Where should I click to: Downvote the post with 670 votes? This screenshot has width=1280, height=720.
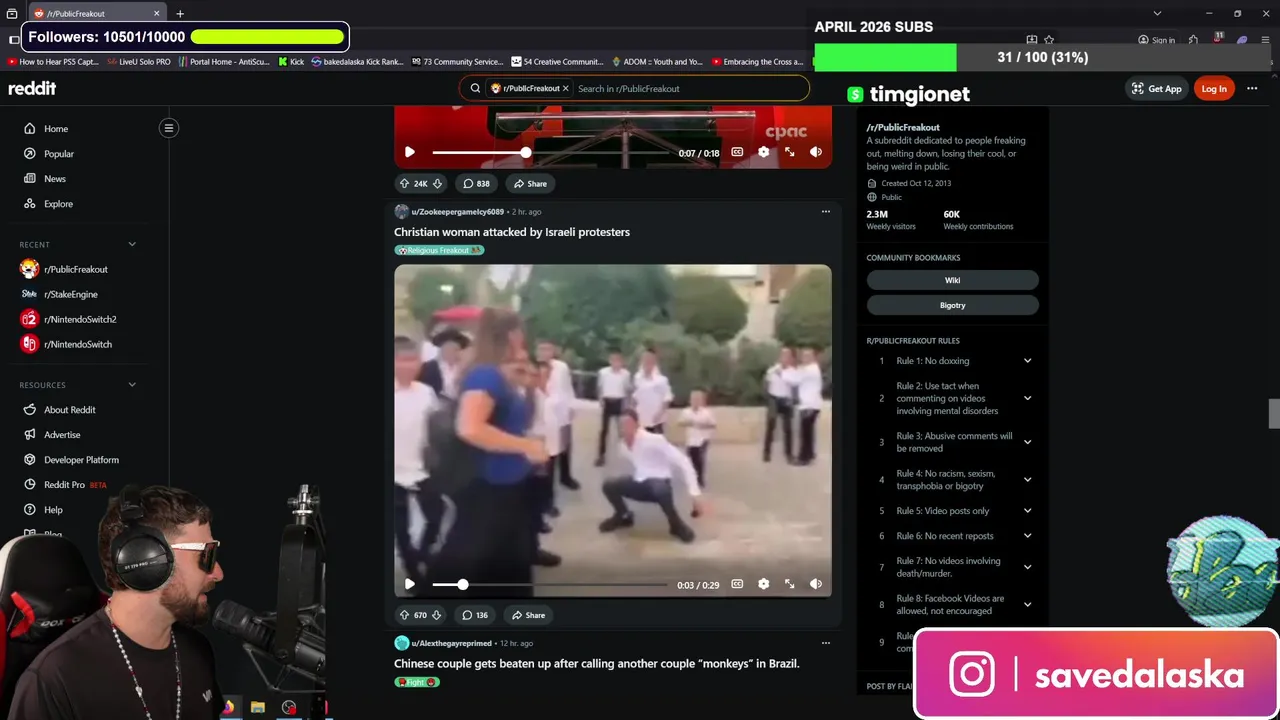(436, 615)
